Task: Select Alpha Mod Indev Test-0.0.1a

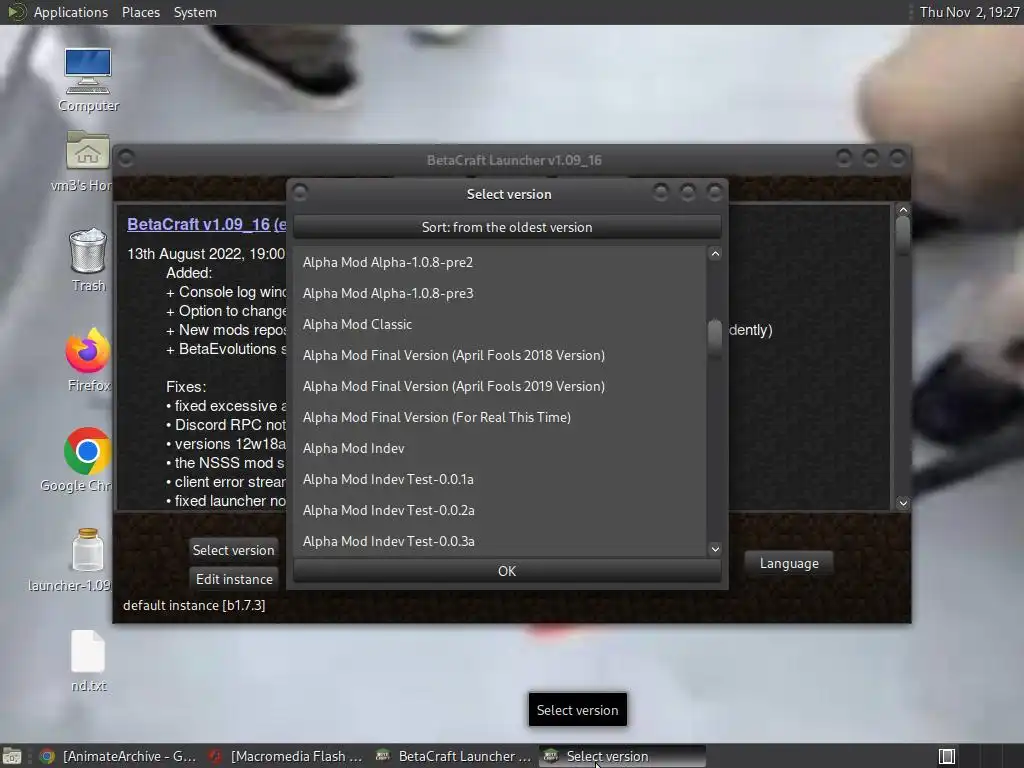Action: click(500, 479)
